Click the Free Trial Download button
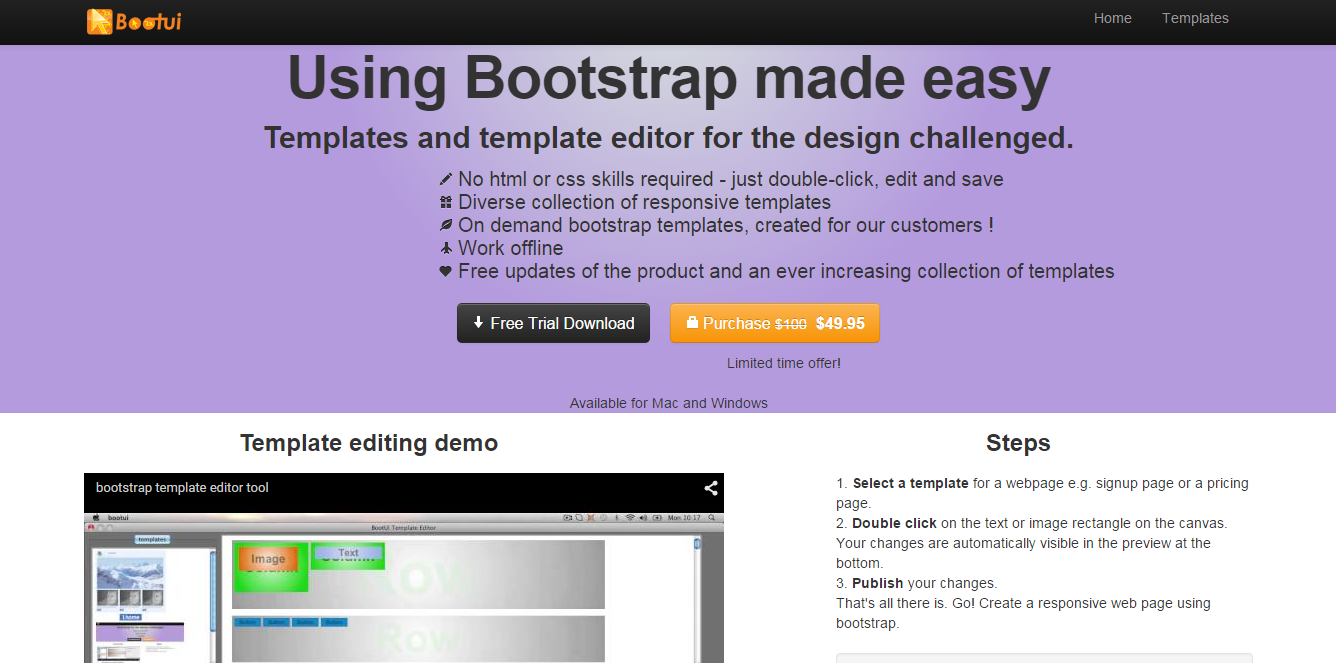The image size is (1336, 663). (x=553, y=323)
